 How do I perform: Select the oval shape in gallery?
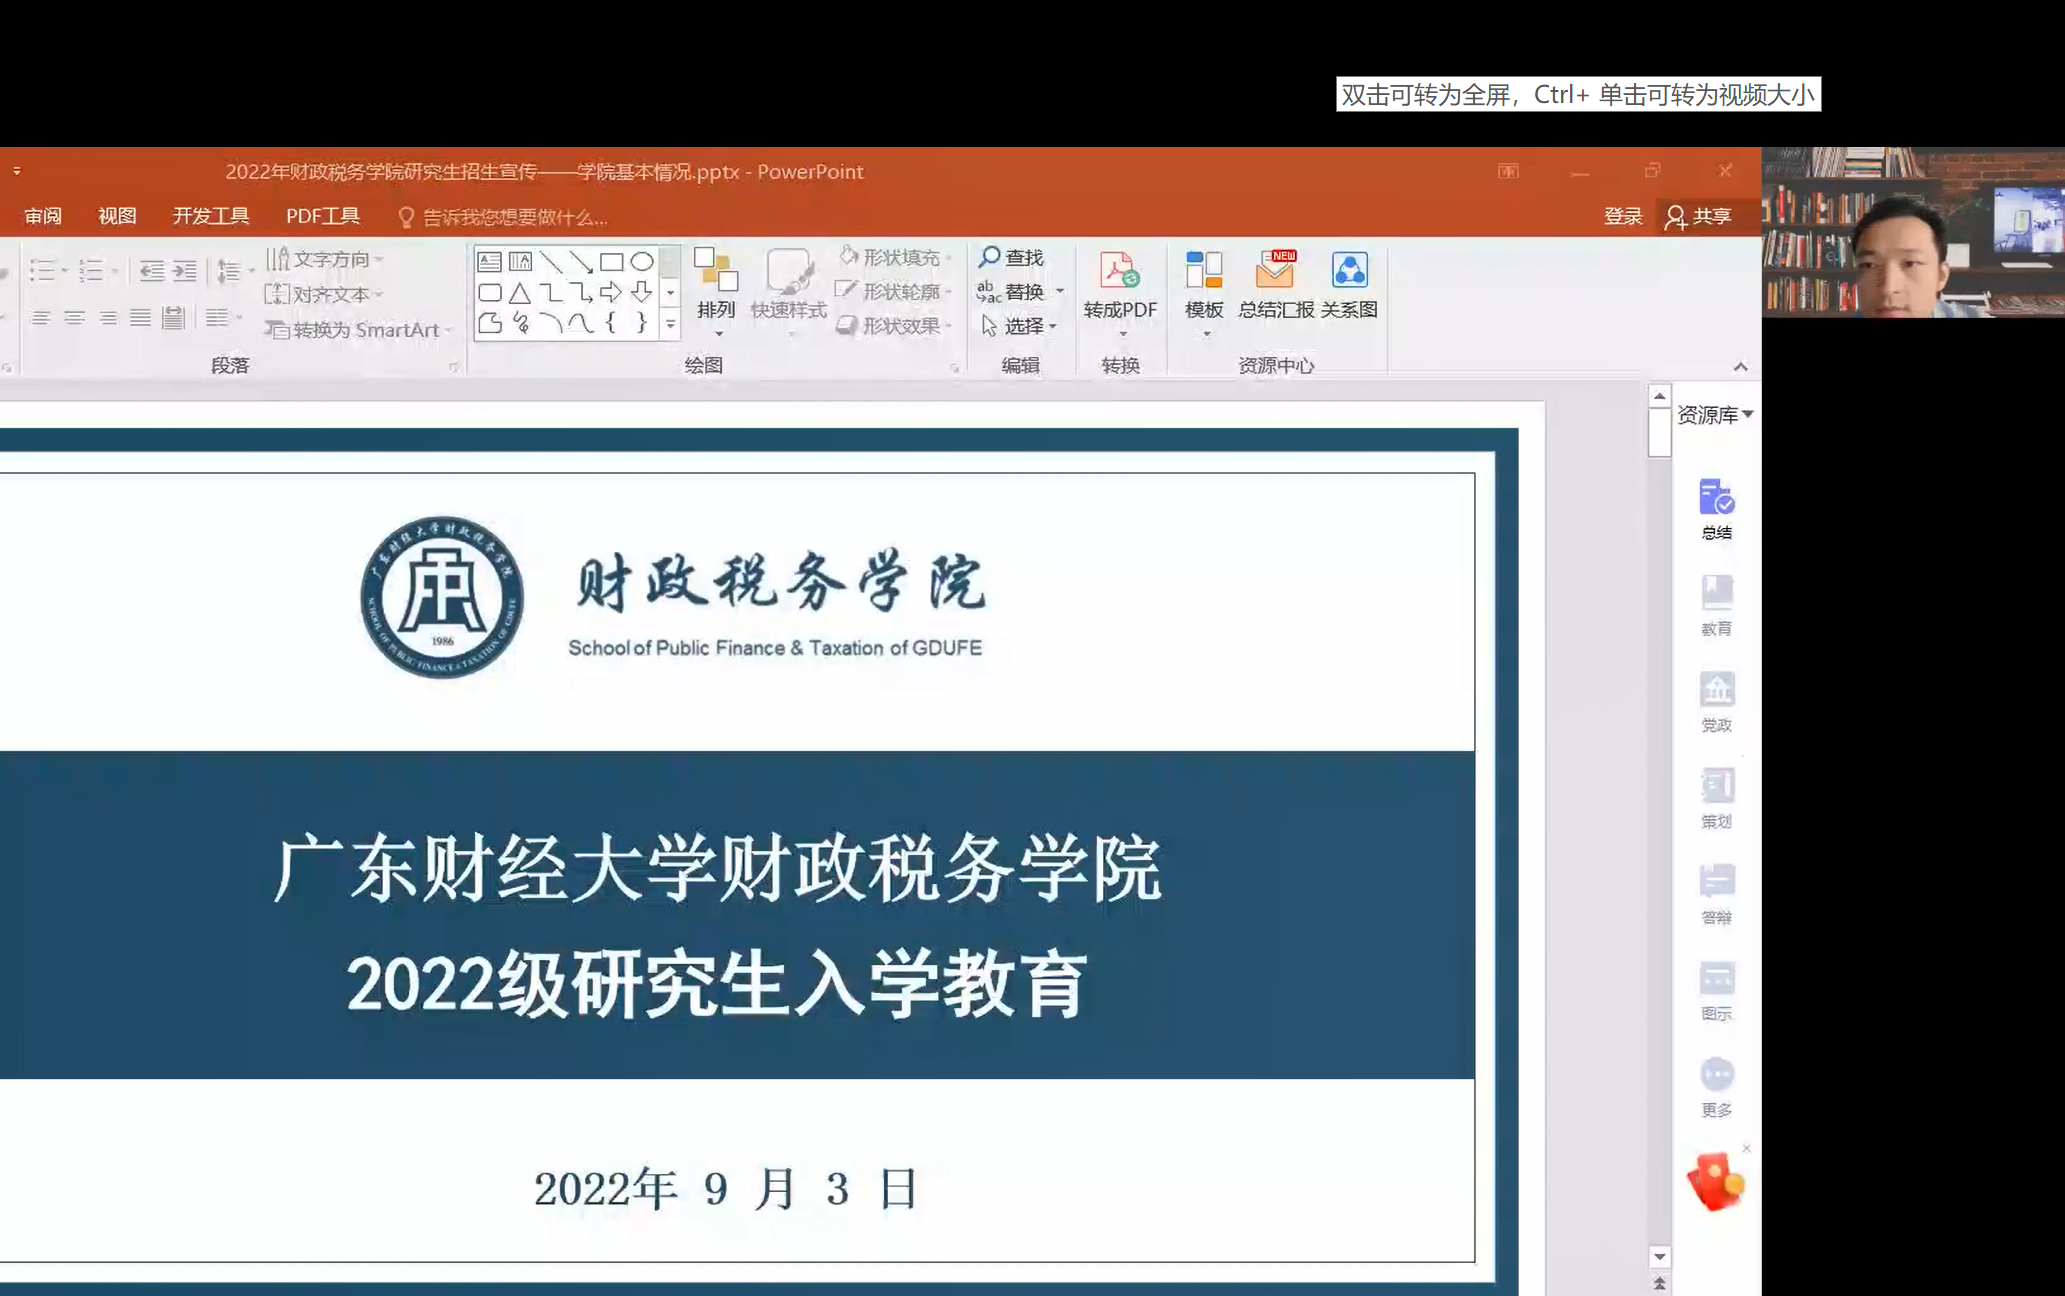pos(642,262)
